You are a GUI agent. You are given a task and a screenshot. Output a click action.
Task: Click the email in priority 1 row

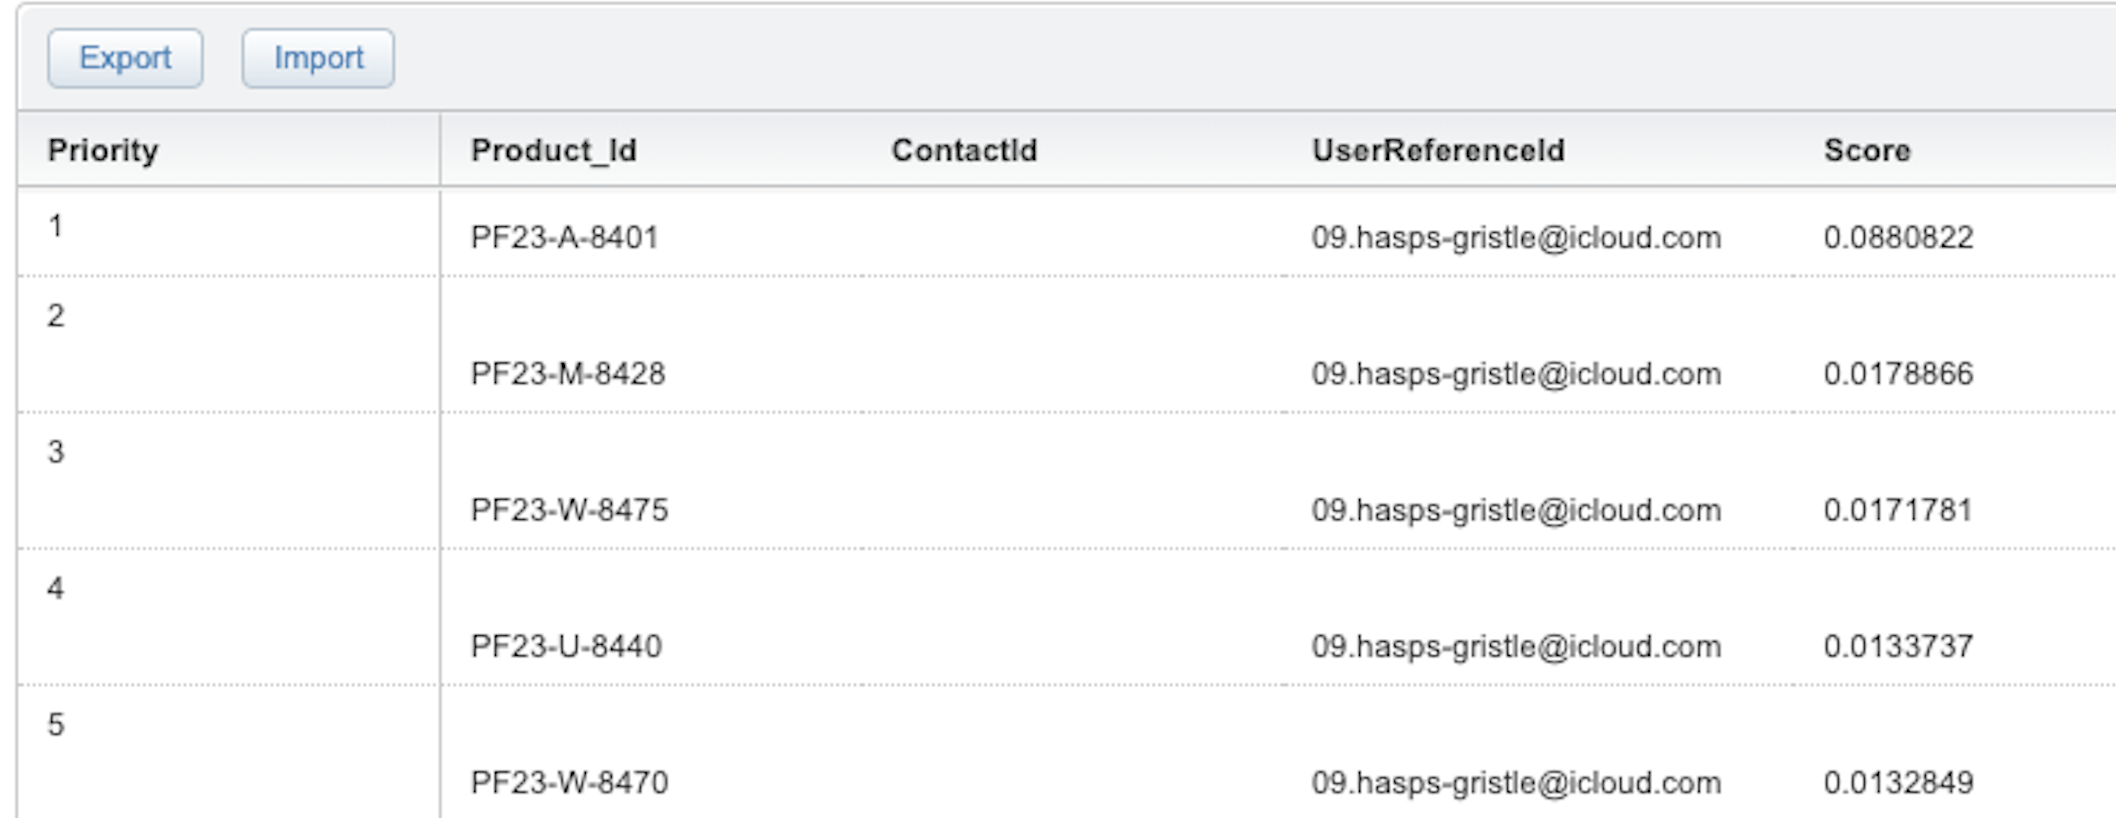(x=1515, y=238)
